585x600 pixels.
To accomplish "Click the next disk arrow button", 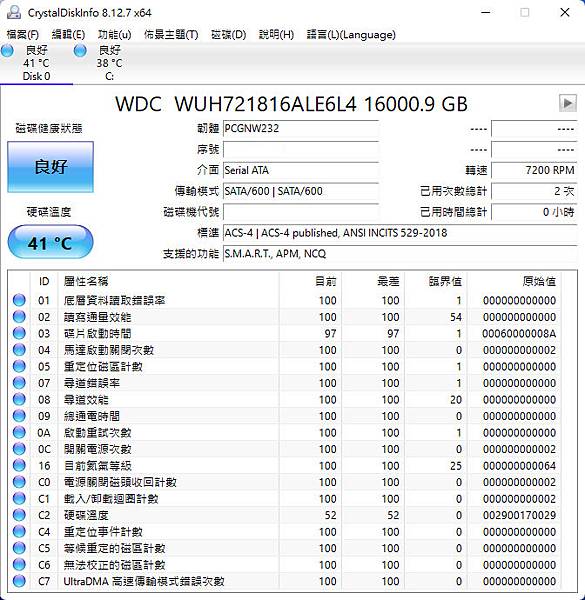I will tap(568, 103).
